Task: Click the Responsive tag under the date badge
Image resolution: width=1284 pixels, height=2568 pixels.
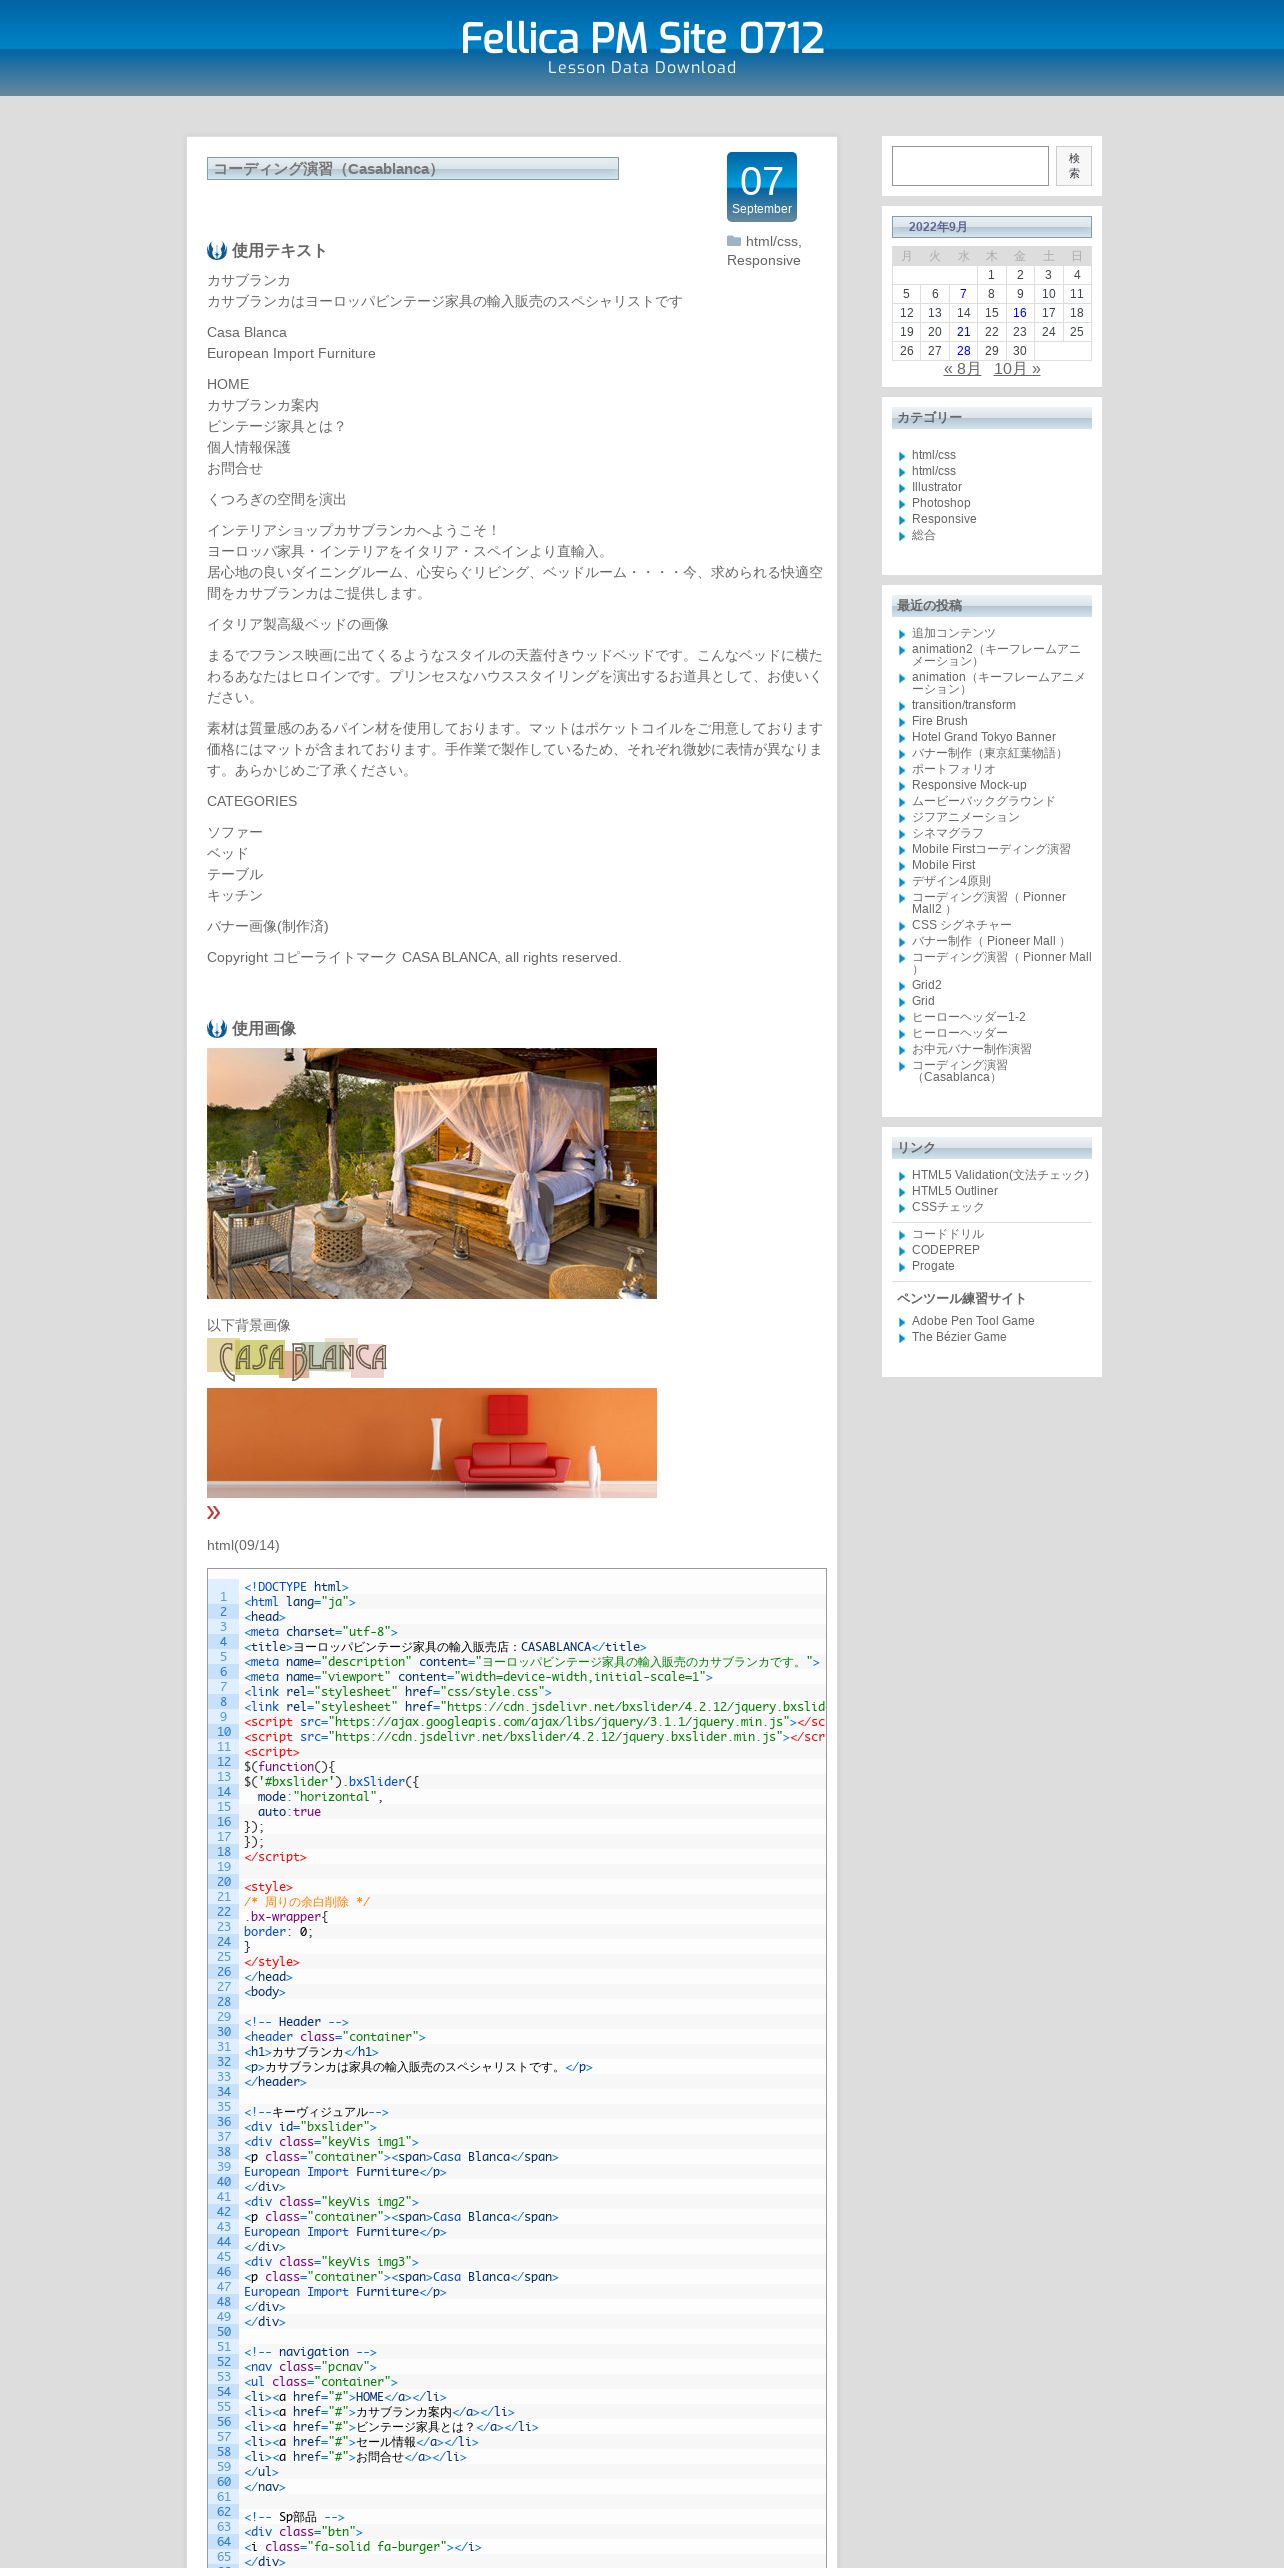Action: (764, 260)
